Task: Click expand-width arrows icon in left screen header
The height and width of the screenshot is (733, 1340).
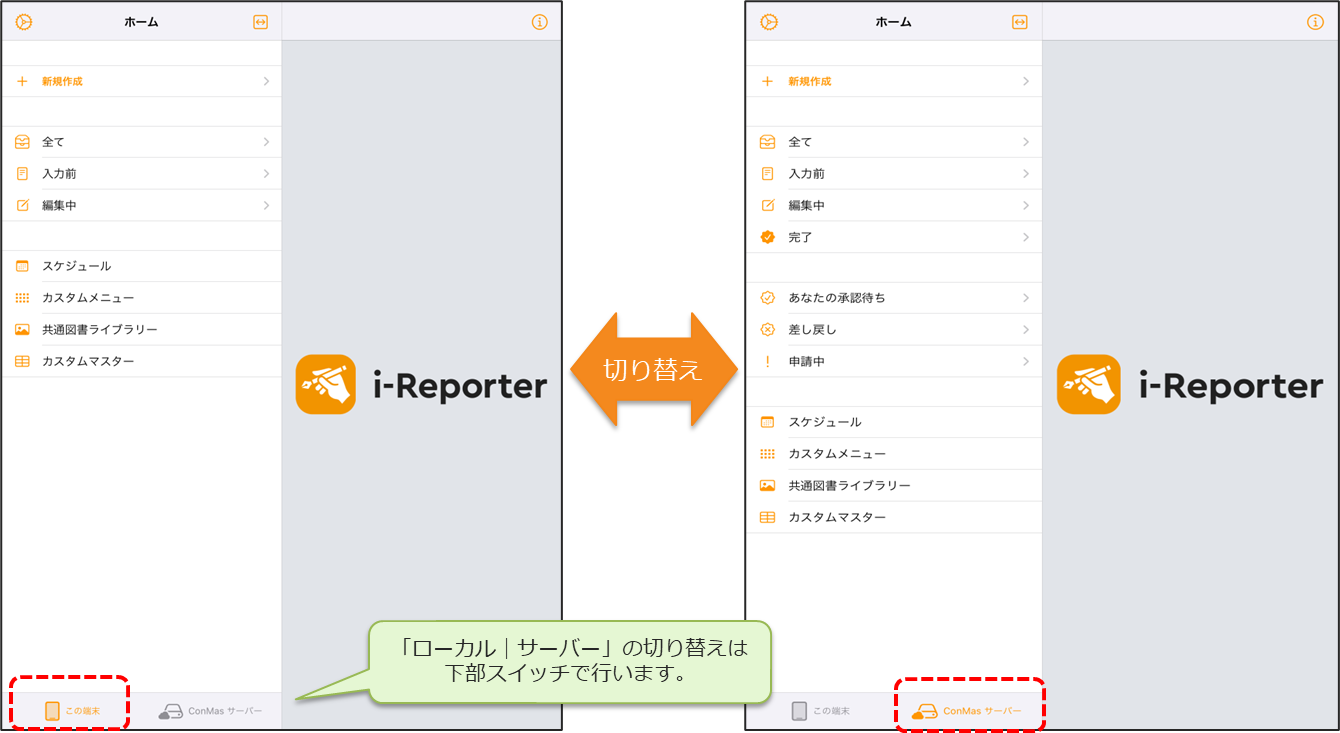Action: pos(260,22)
